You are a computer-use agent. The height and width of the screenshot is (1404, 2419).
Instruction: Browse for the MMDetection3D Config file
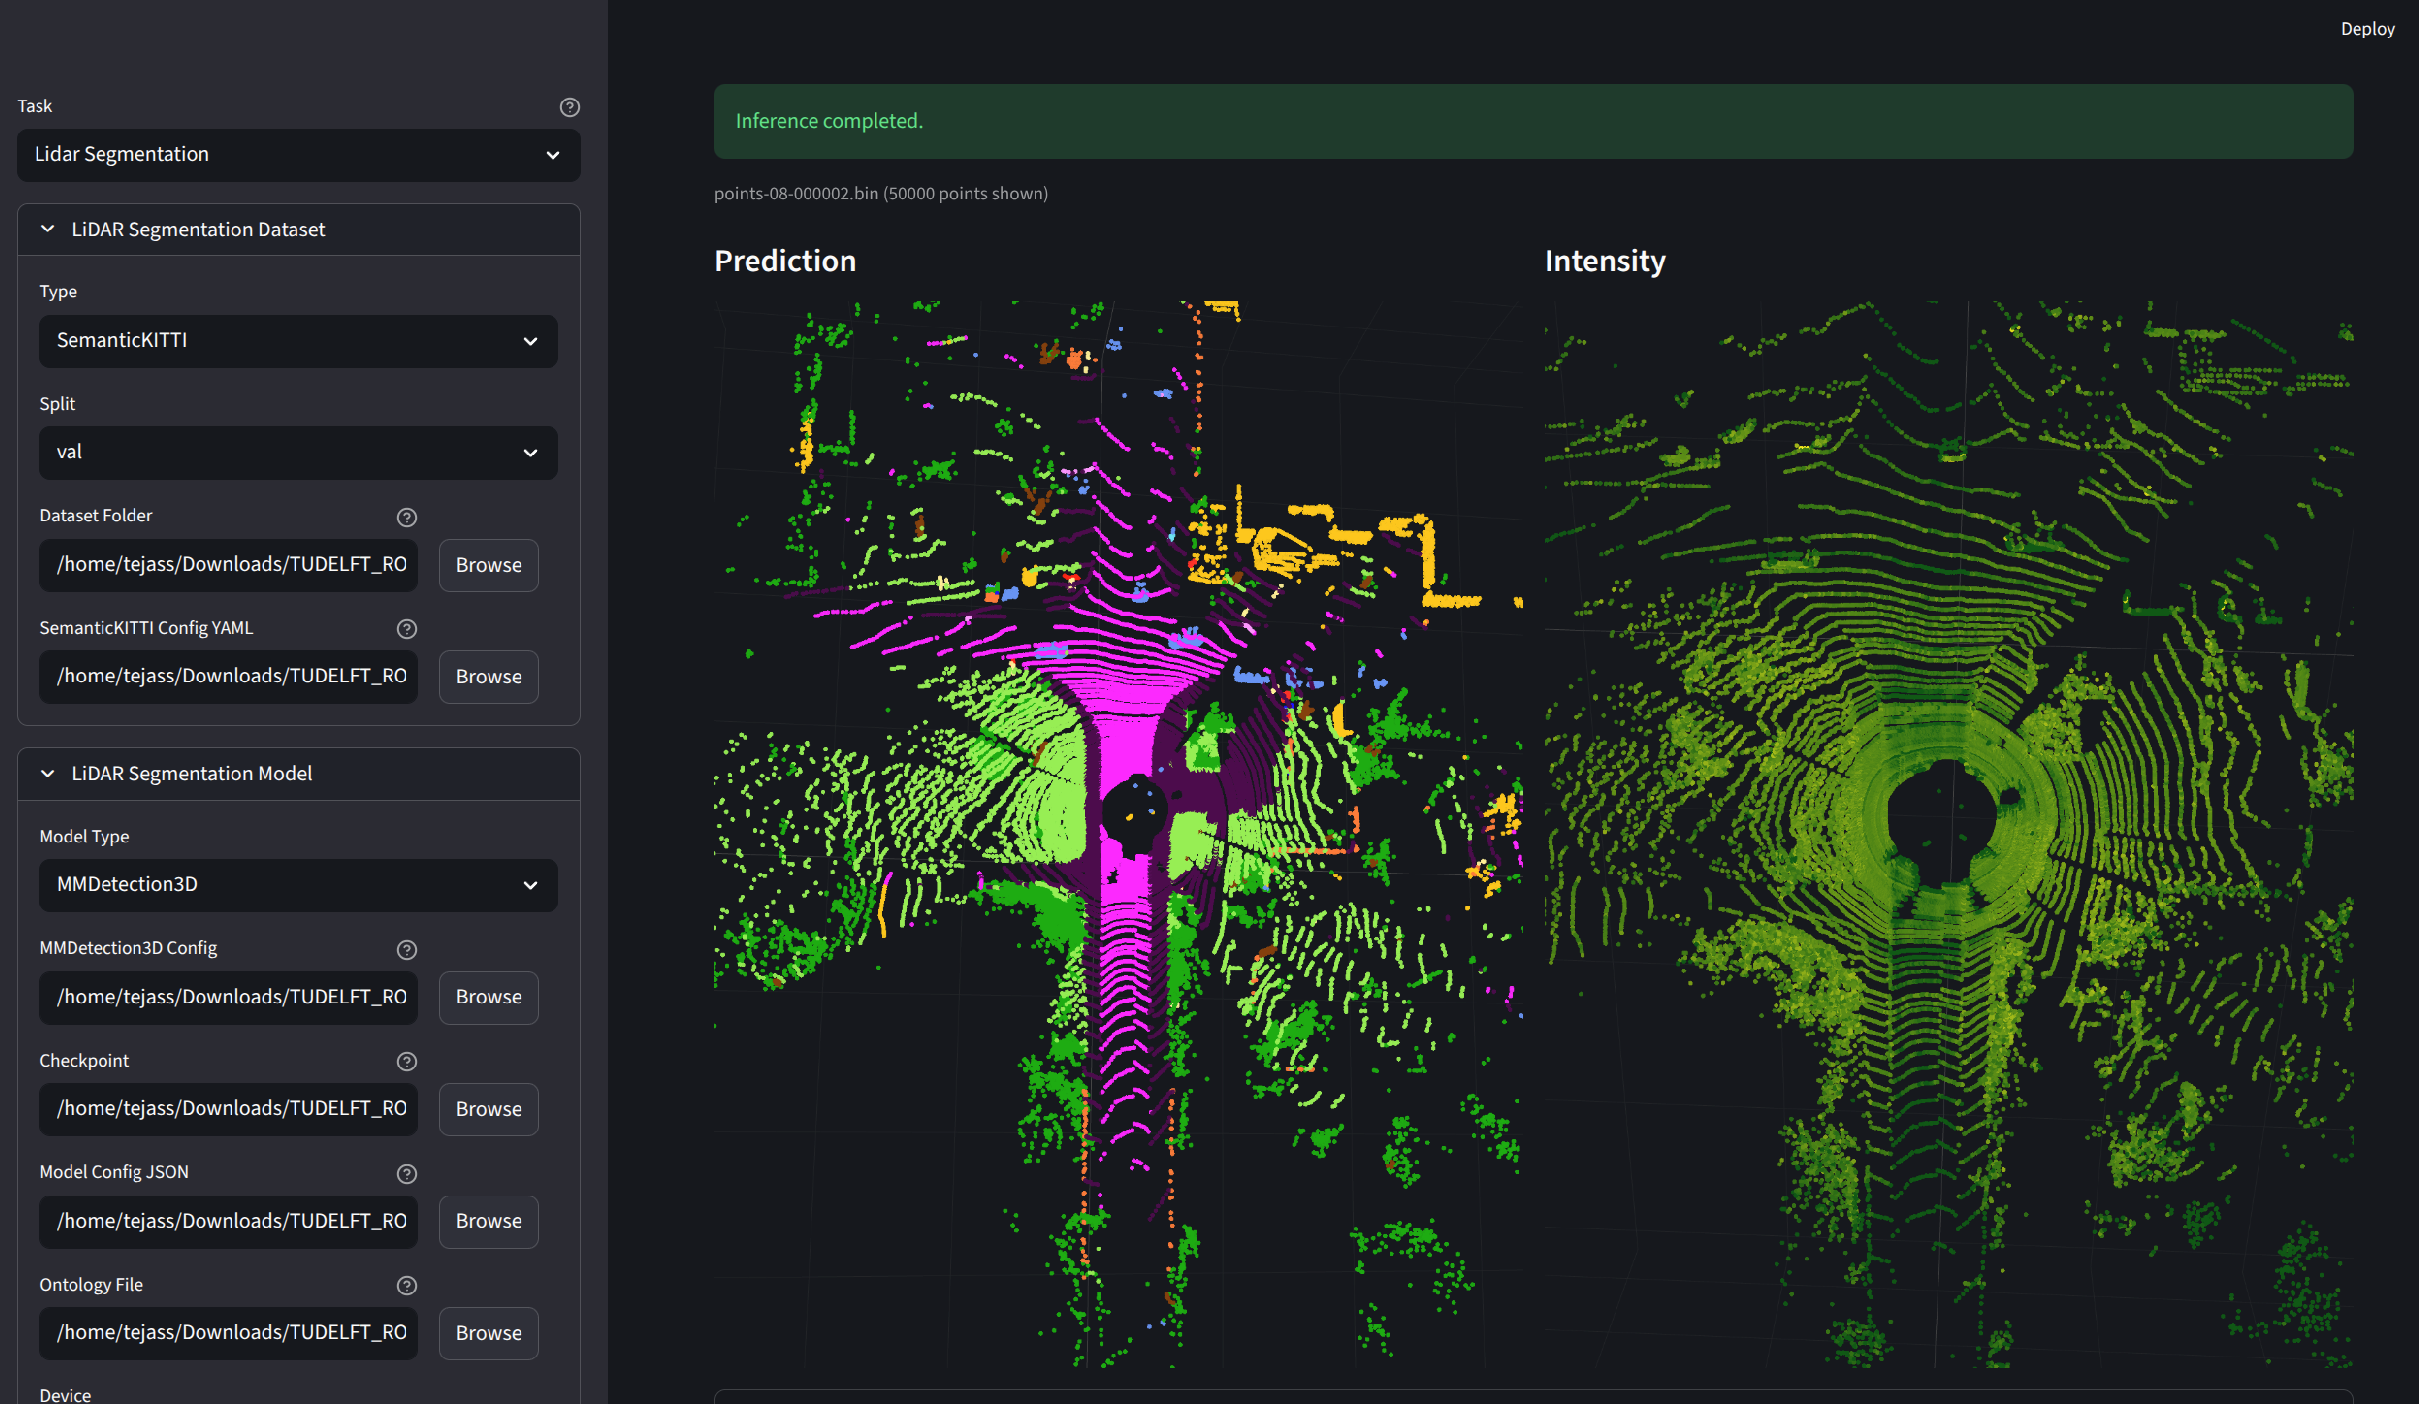(488, 997)
